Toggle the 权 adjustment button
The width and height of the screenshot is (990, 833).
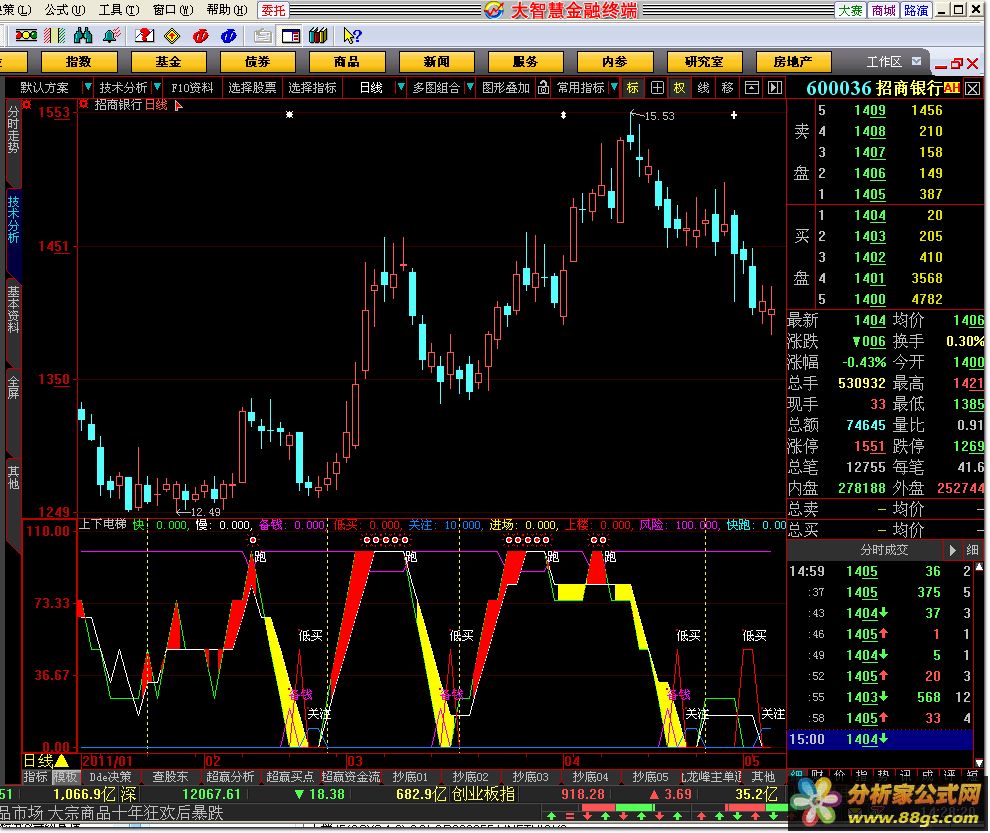pyautogui.click(x=679, y=88)
